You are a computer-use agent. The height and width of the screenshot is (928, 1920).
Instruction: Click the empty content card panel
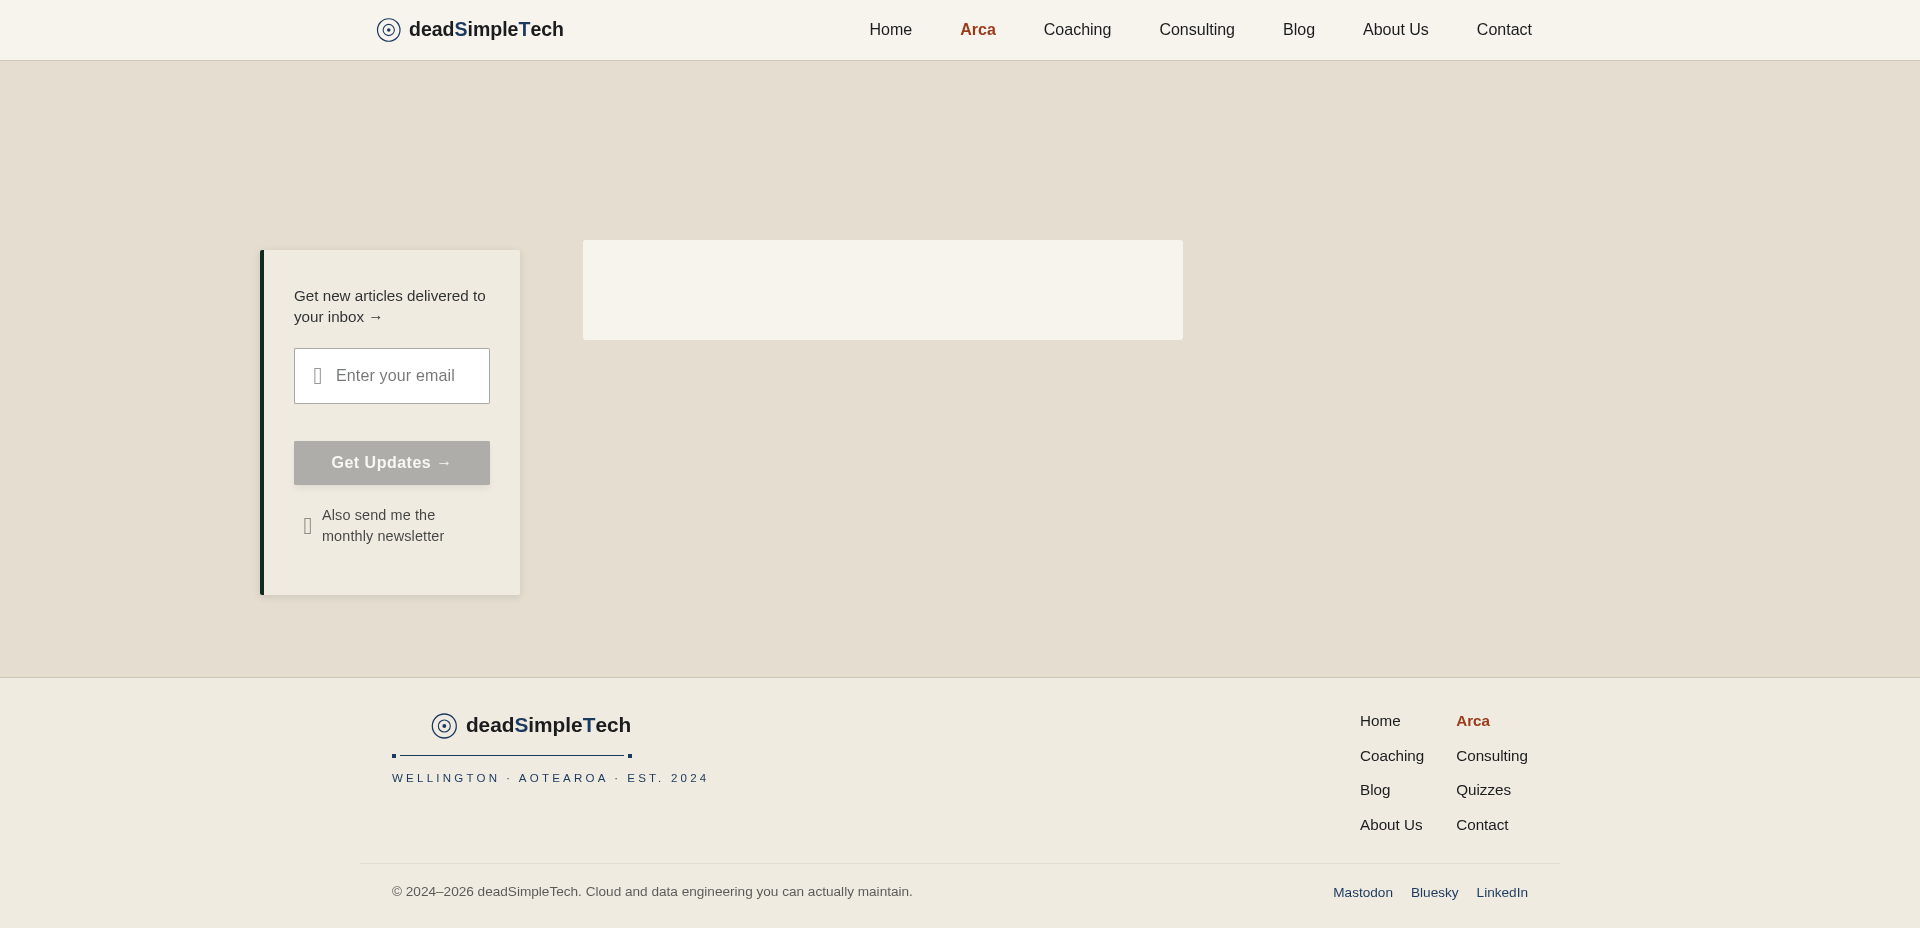coord(883,290)
